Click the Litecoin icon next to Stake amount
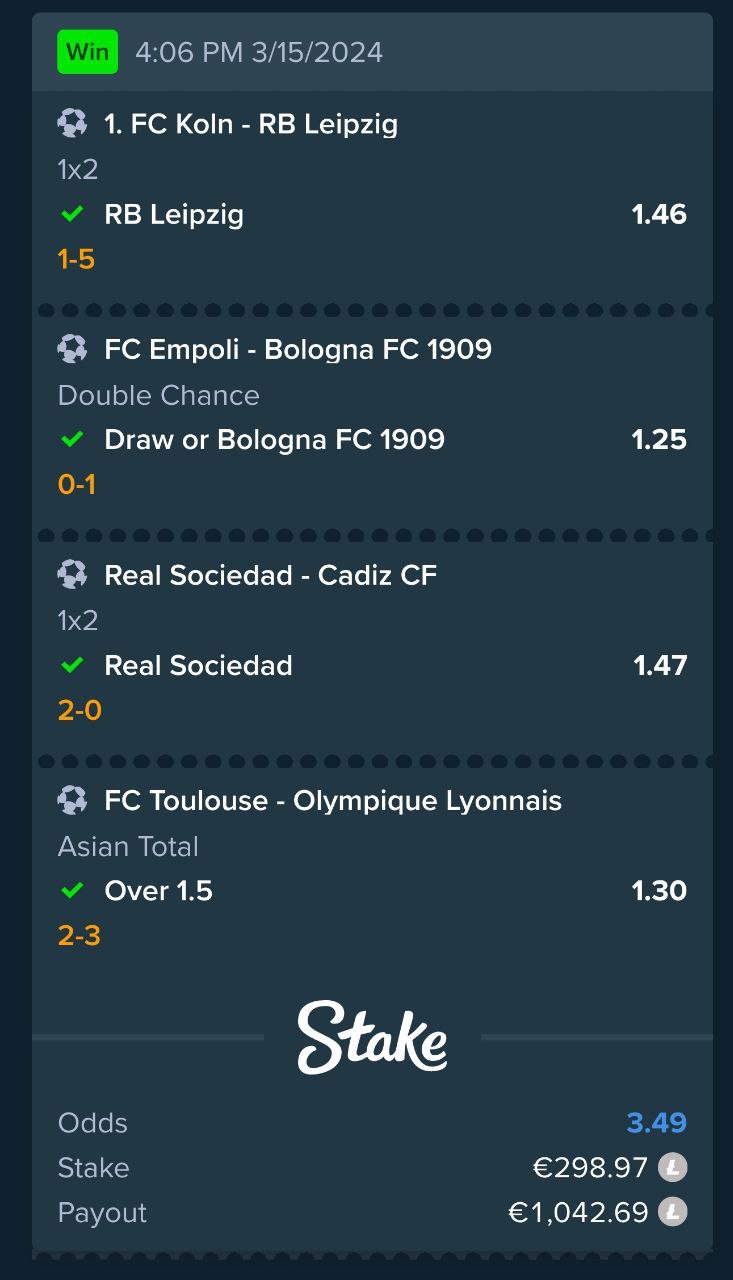Viewport: 733px width, 1280px height. point(673,1167)
